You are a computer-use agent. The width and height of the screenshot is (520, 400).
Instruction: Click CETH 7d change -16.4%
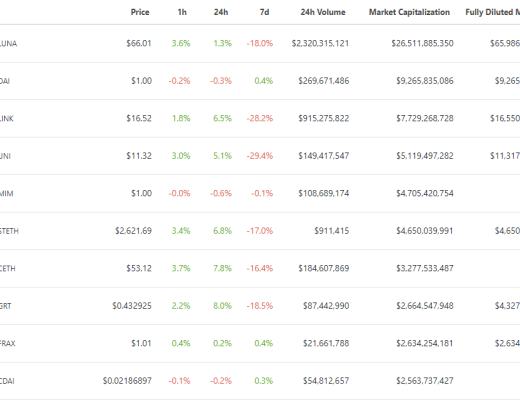tap(260, 268)
